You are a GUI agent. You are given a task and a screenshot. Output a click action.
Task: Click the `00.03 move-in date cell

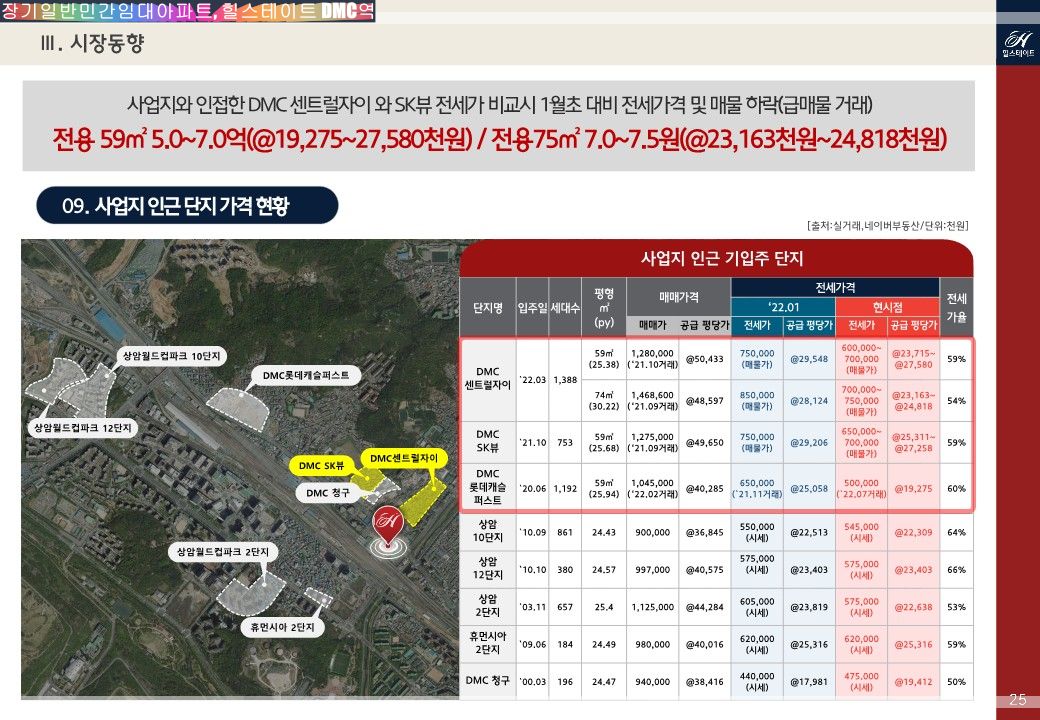click(533, 681)
